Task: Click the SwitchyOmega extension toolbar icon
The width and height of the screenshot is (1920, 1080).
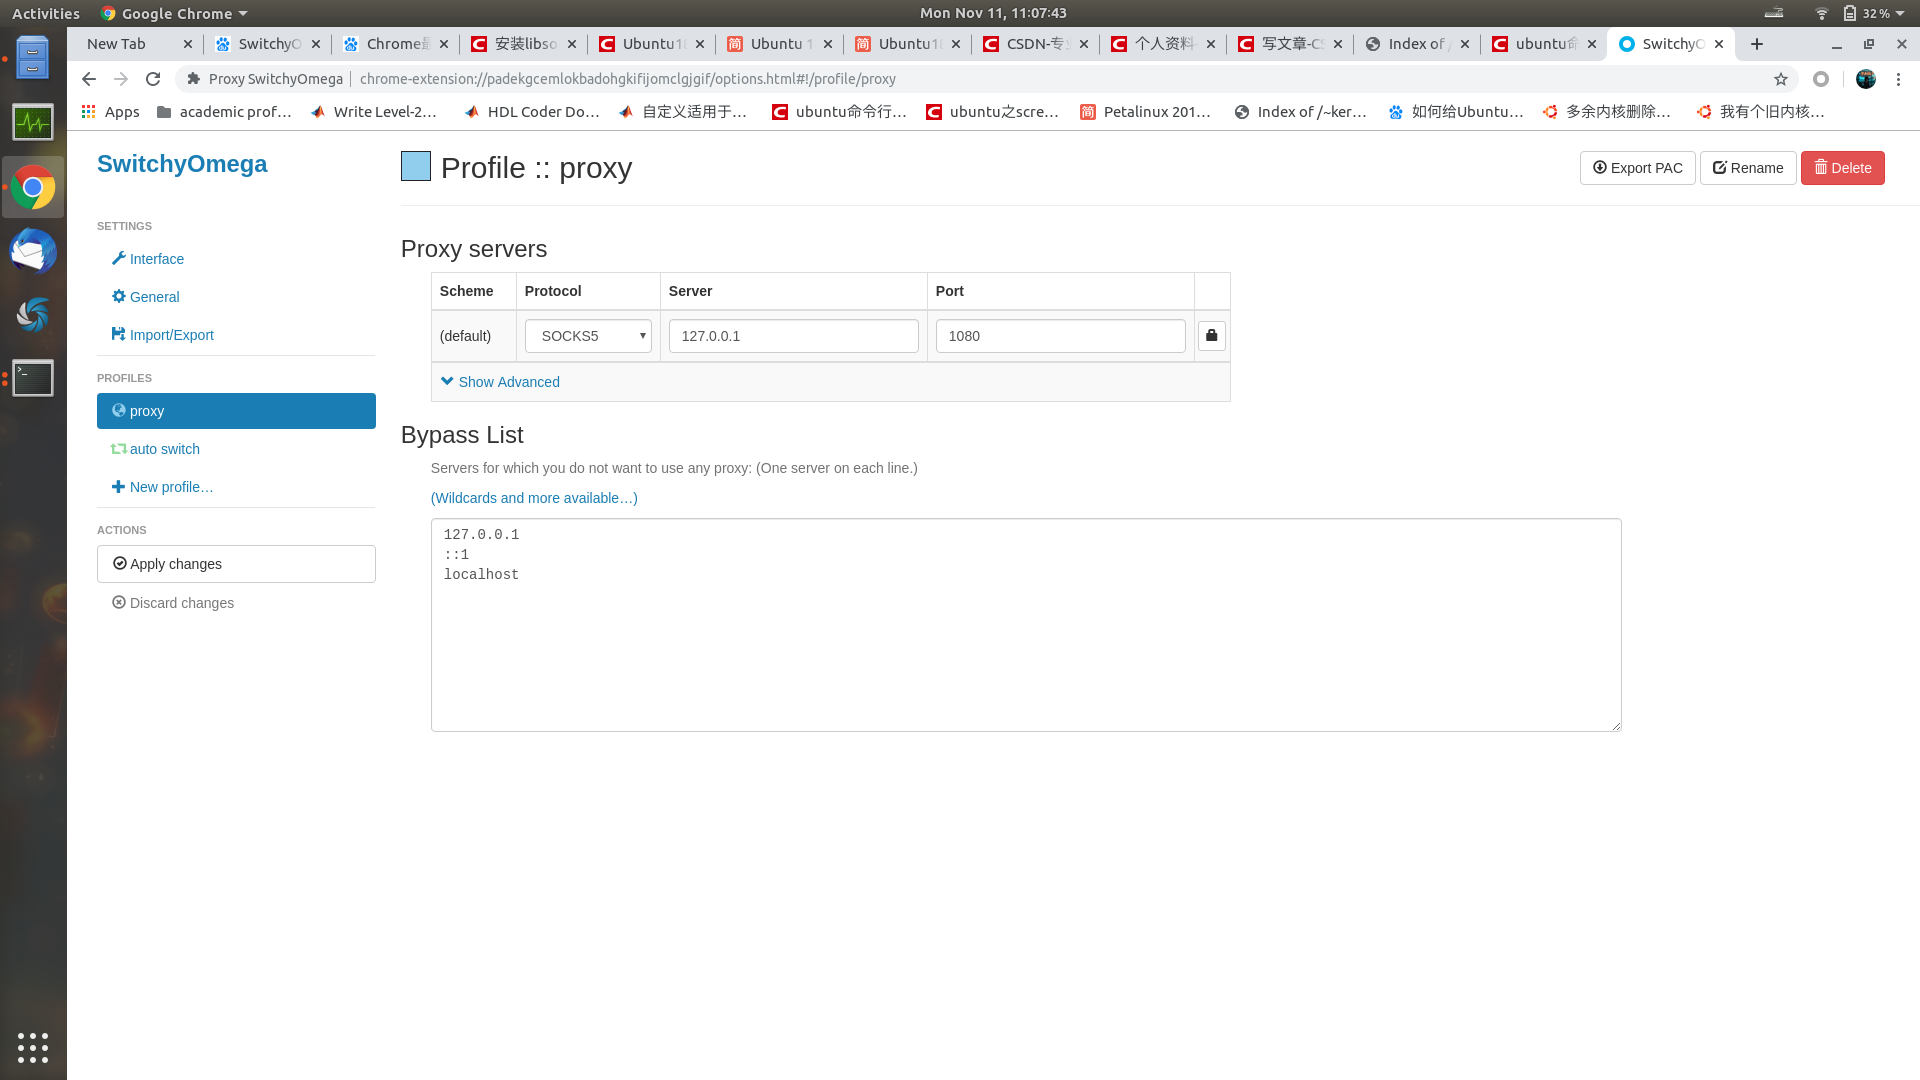Action: click(x=1821, y=79)
